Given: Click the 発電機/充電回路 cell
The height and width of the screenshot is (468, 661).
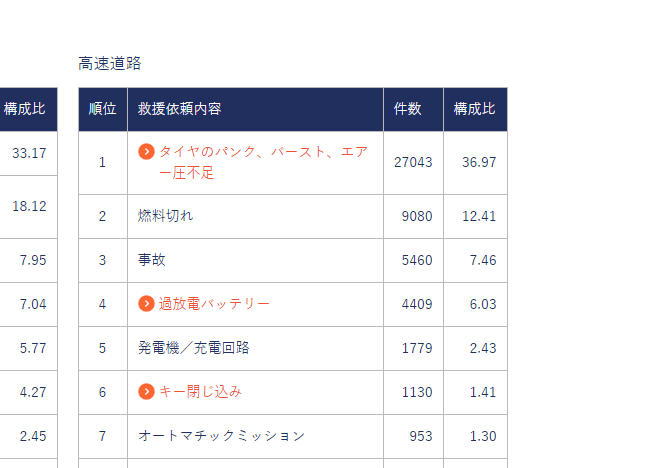Looking at the screenshot, I should [194, 348].
